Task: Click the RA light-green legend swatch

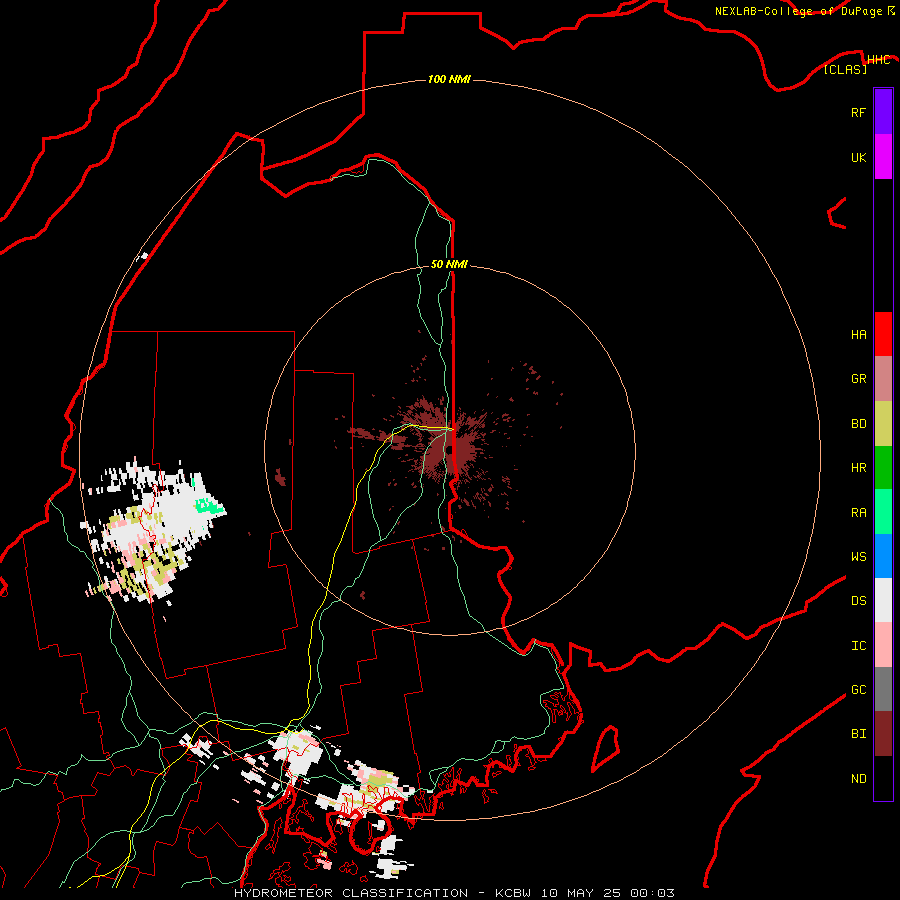Action: click(x=883, y=512)
